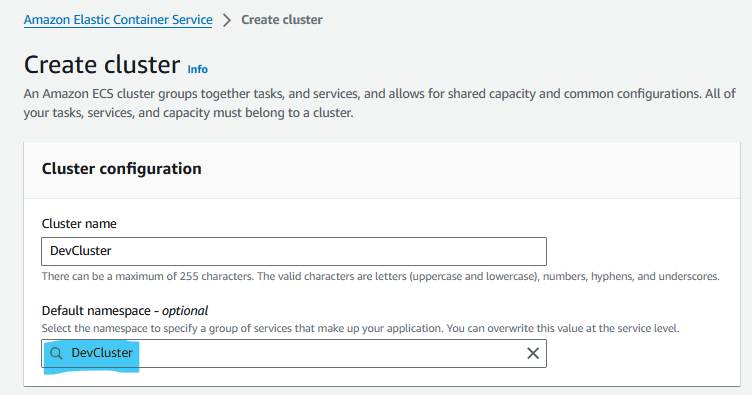Click the search magnifier icon in namespace field
This screenshot has width=752, height=395.
56,353
